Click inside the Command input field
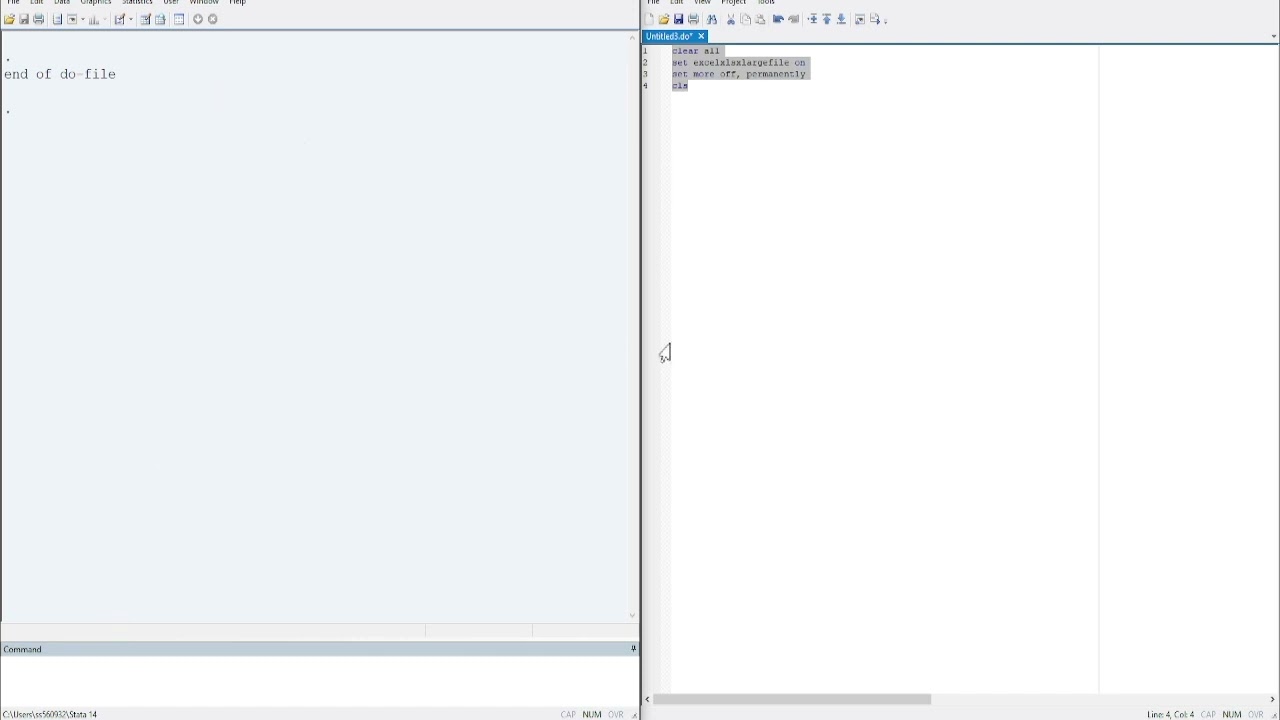Screen dimensions: 1280x720 coord(319,680)
